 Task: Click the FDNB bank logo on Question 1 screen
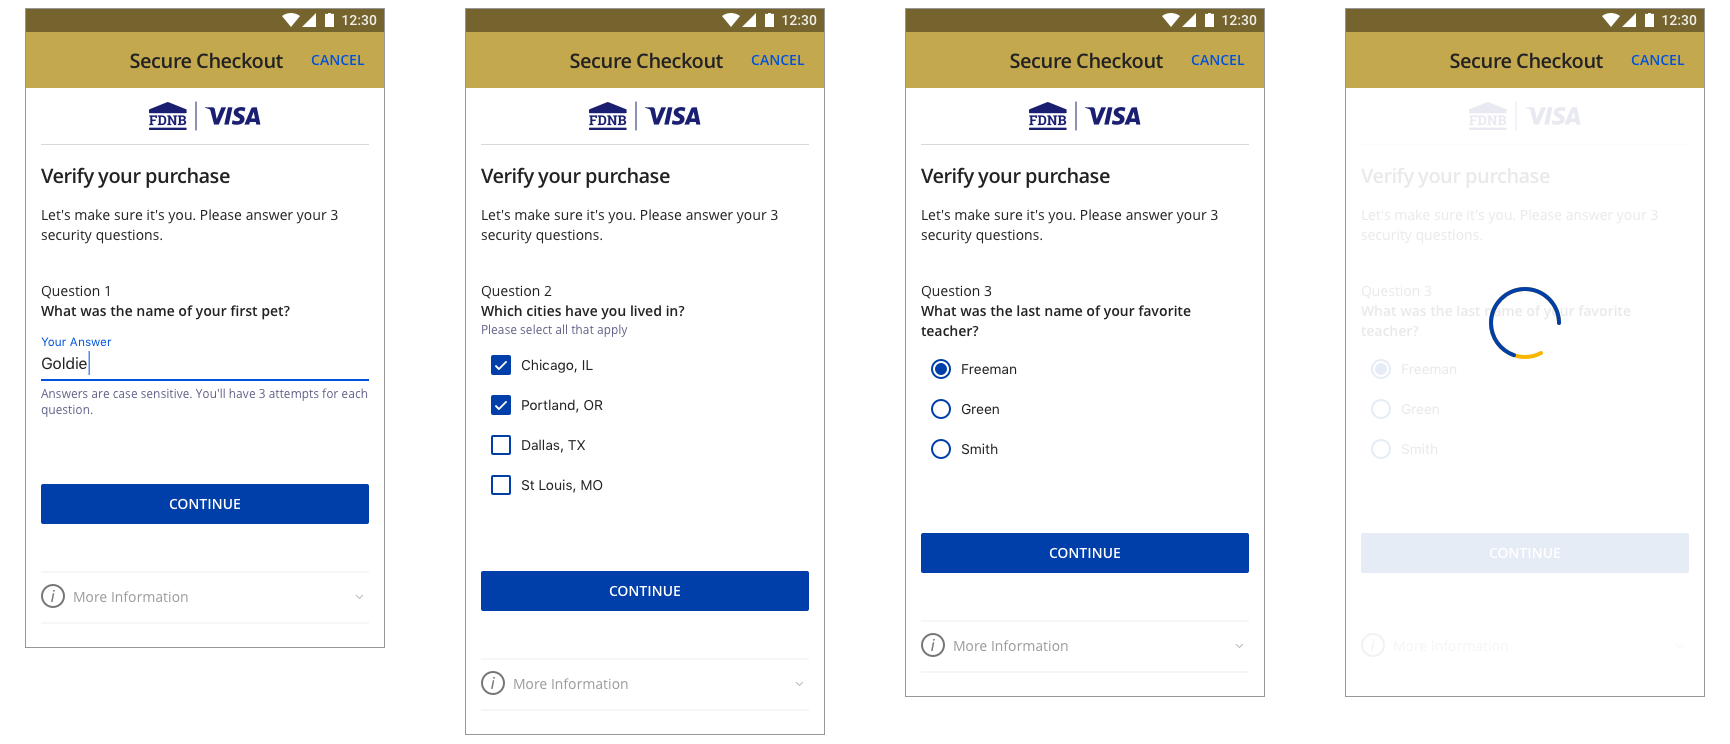coord(168,117)
